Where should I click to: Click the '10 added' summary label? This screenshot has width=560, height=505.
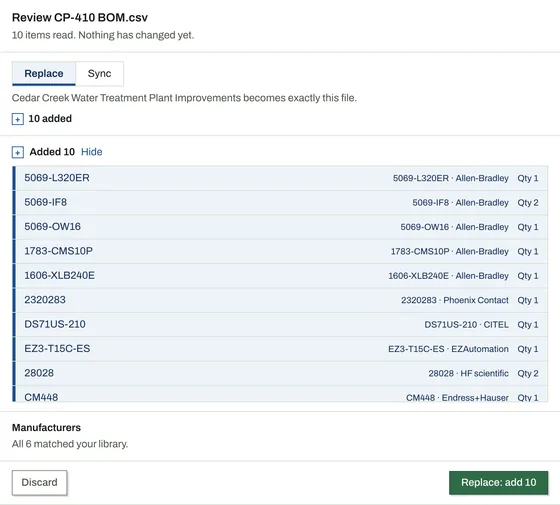[50, 119]
